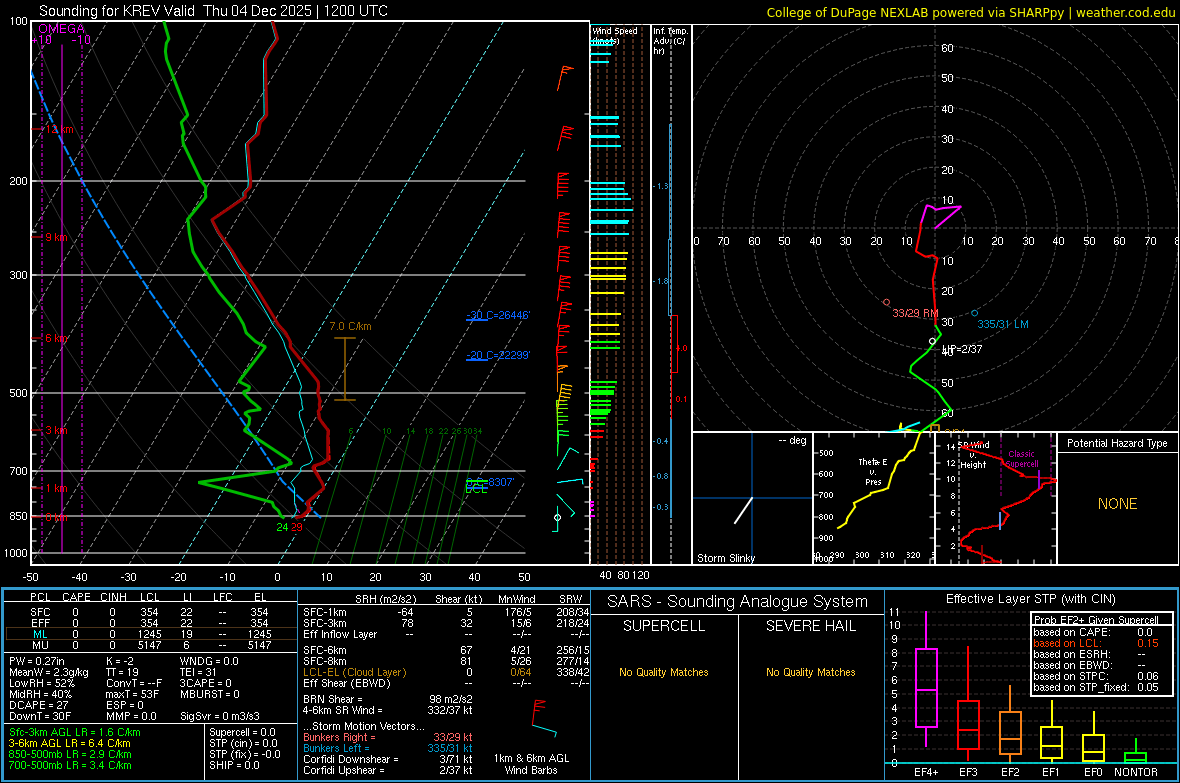Viewport: 1180px width, 783px height.
Task: Click the 850-500mb LR value
Action: [70, 754]
